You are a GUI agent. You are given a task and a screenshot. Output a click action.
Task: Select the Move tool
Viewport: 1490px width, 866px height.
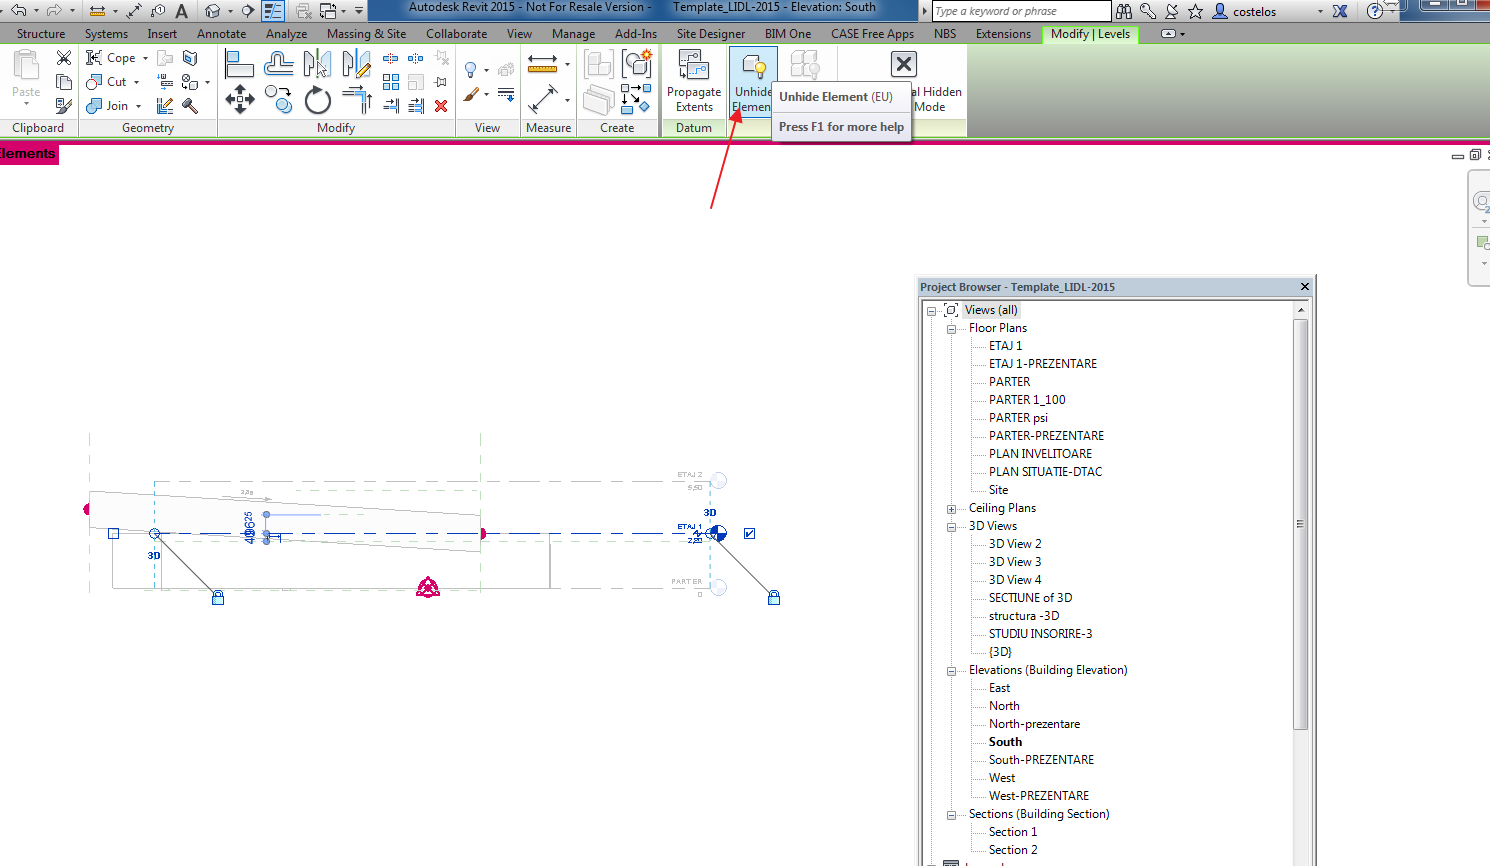pos(240,99)
